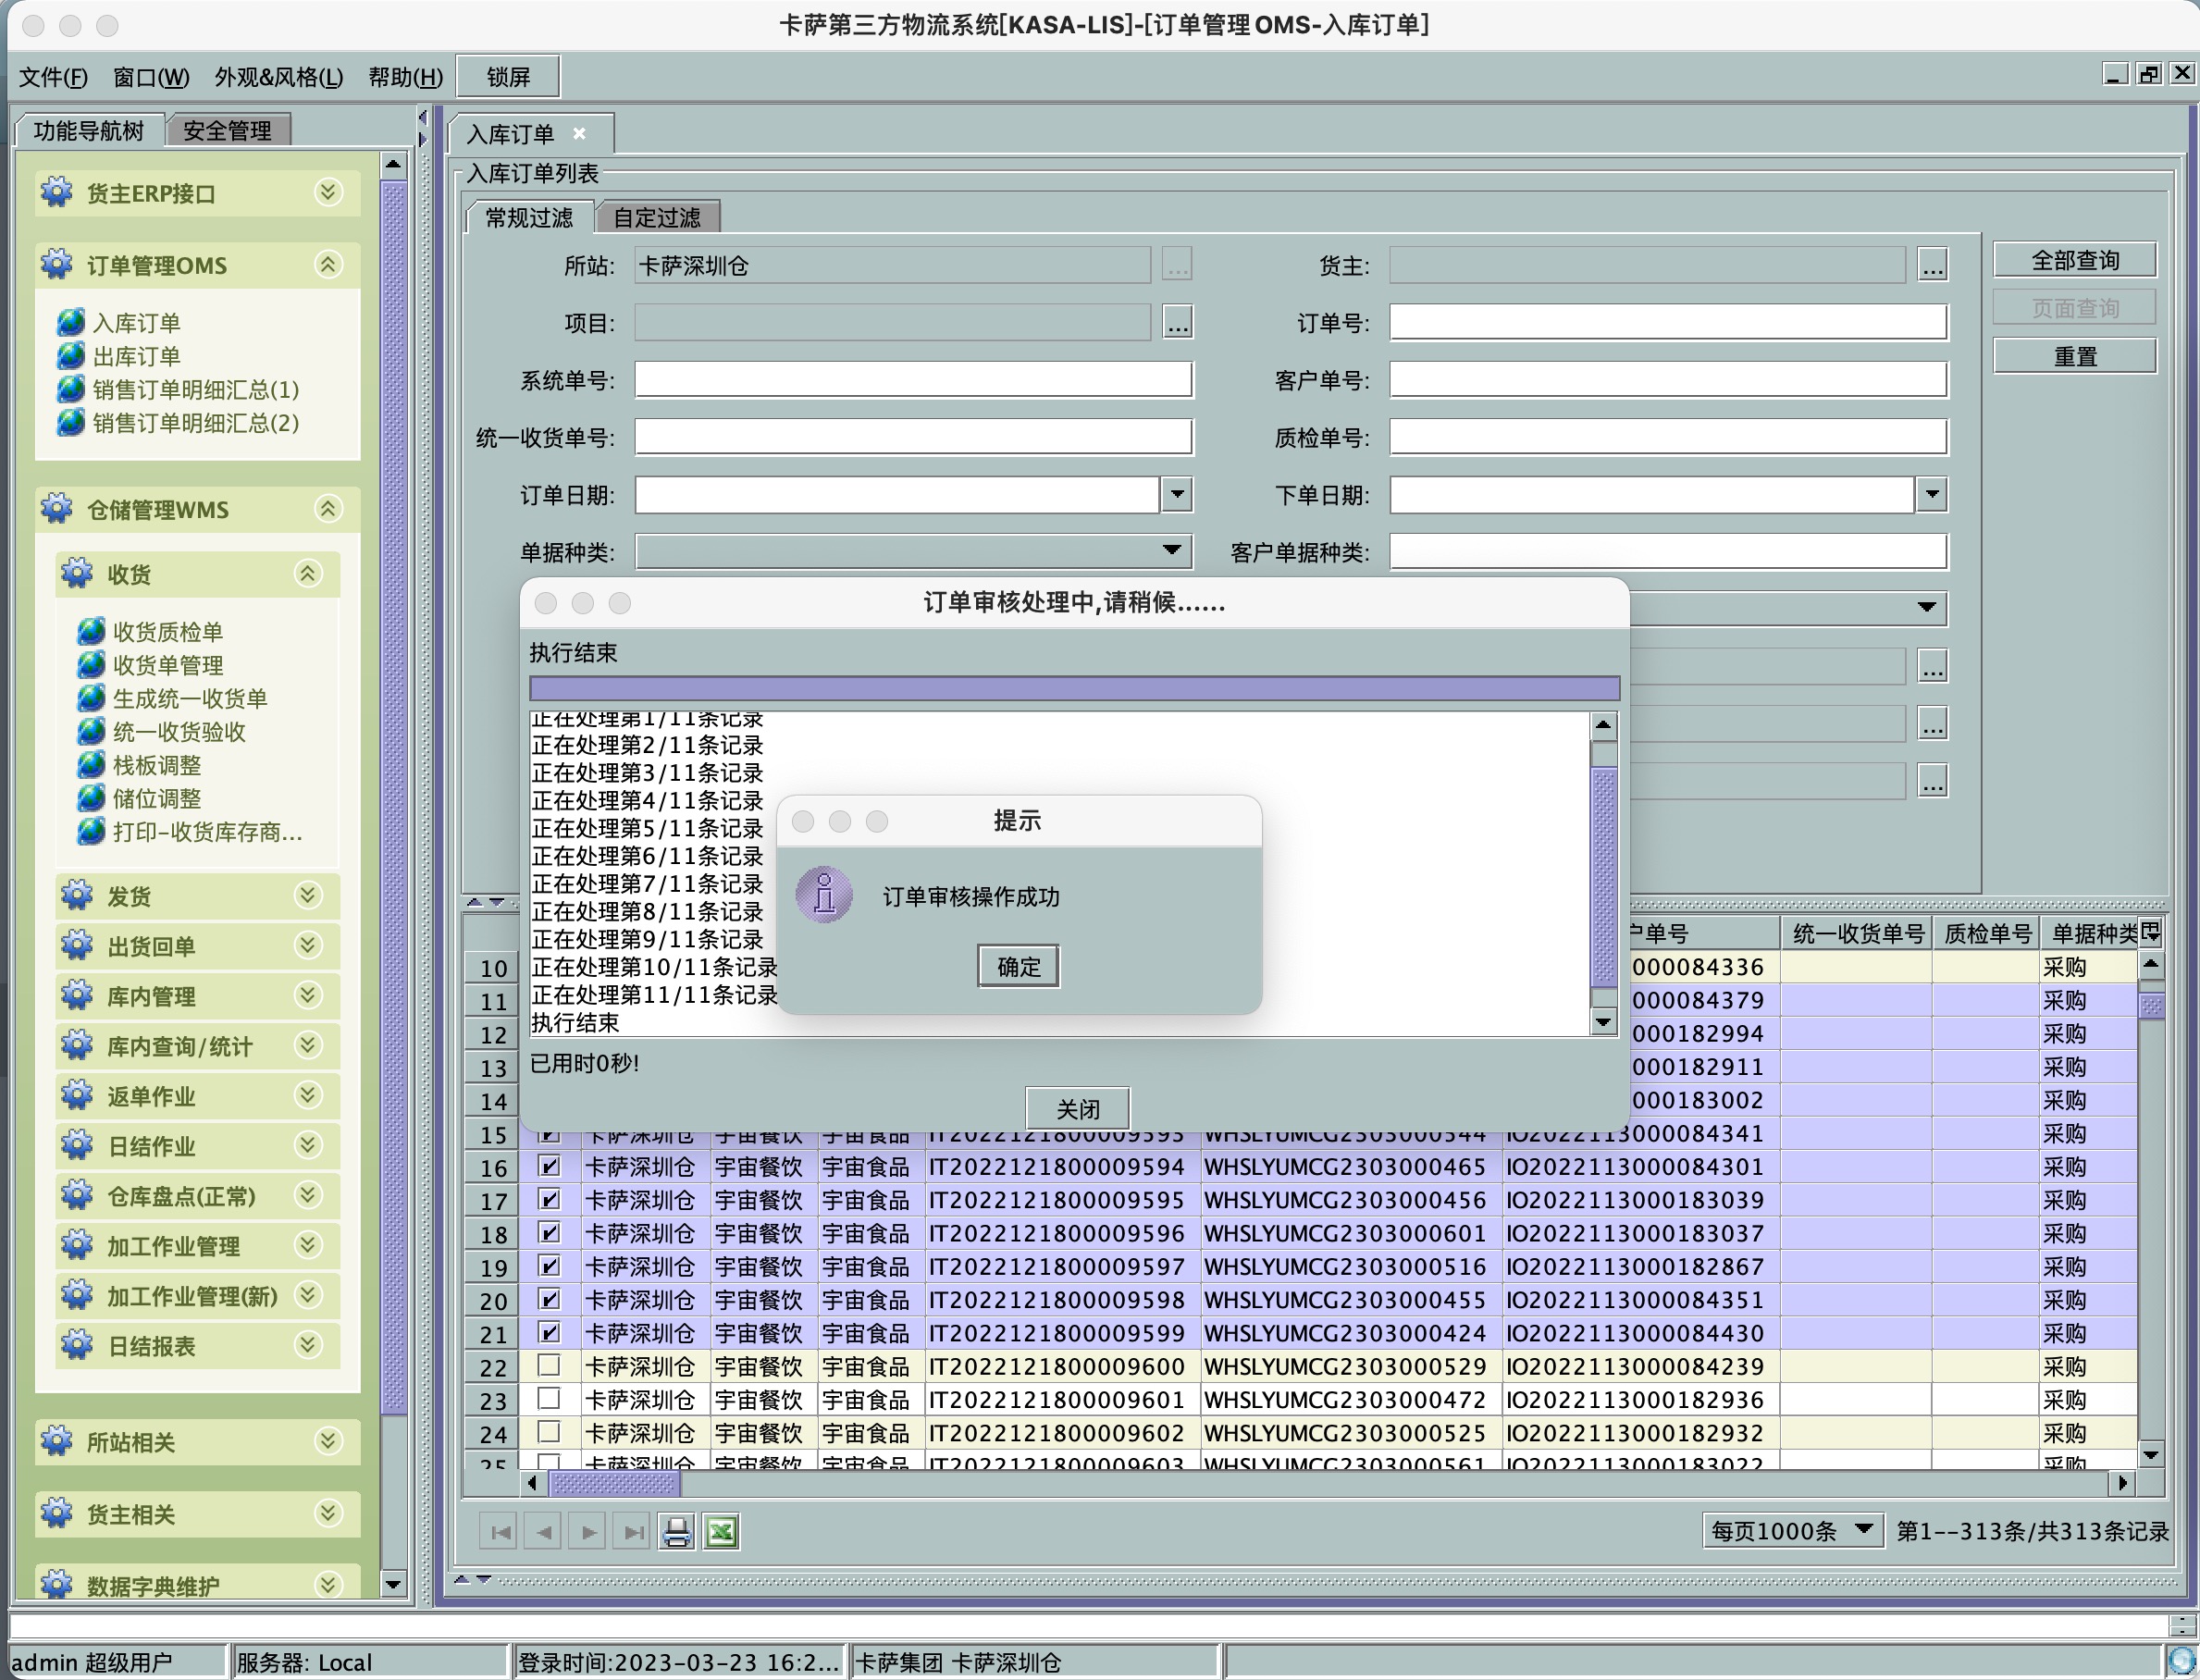Click the 关闭 button in the progress dialog
Image resolution: width=2200 pixels, height=1680 pixels.
(1077, 1109)
